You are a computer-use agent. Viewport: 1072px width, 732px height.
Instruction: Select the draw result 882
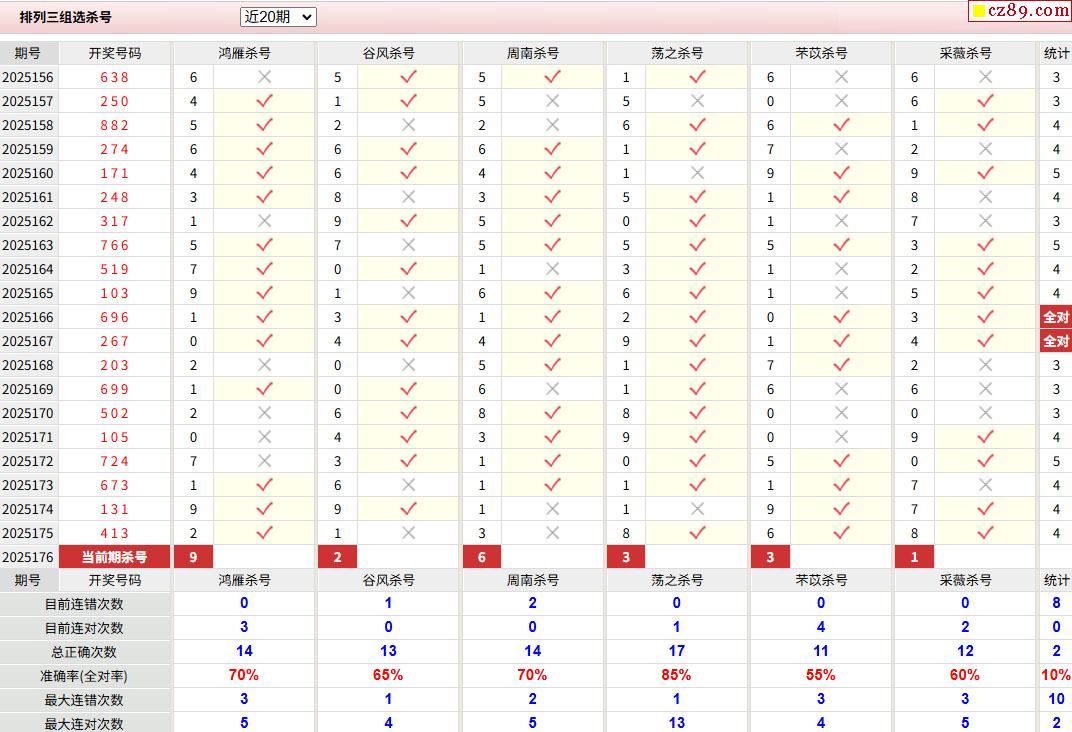pyautogui.click(x=115, y=125)
